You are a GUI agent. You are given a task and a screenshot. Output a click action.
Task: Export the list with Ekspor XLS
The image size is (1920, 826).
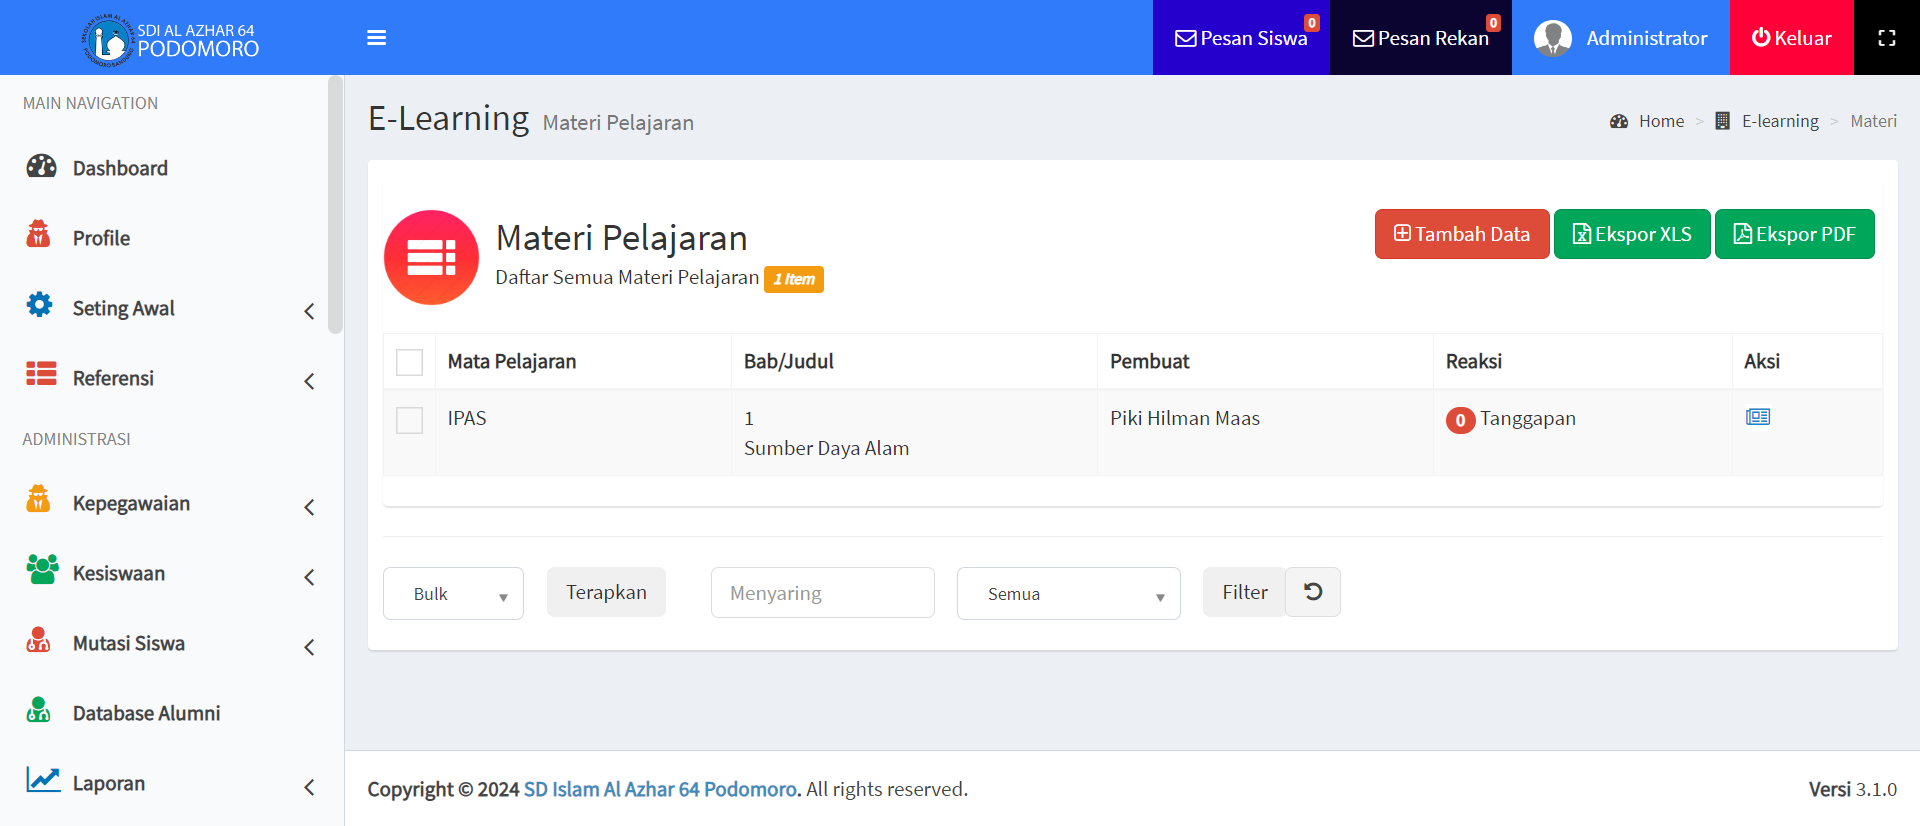(1631, 234)
